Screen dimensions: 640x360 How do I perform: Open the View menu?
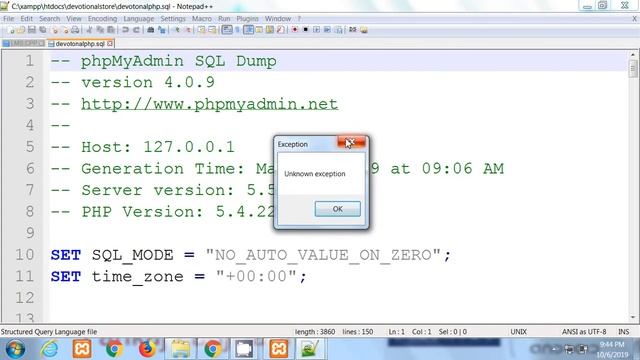point(74,19)
